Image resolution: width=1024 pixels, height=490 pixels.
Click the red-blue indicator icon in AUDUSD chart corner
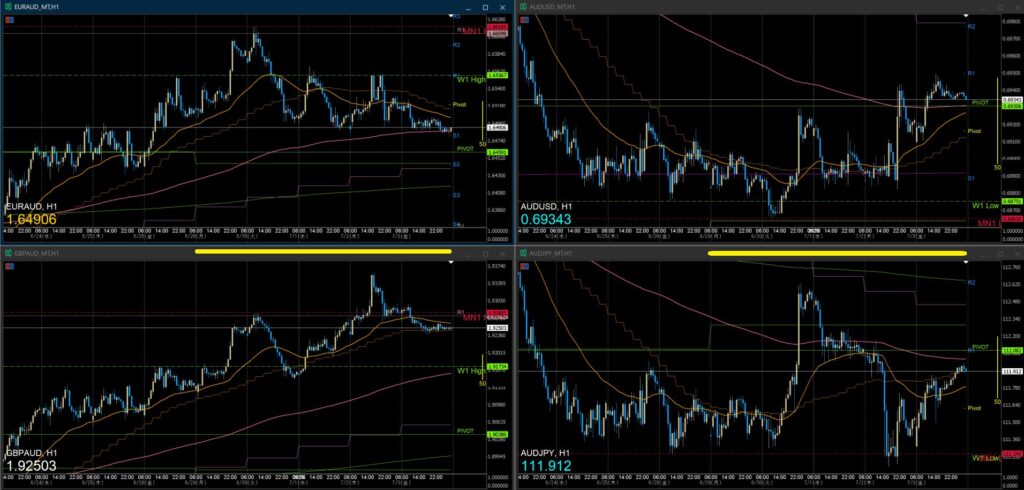tap(524, 20)
